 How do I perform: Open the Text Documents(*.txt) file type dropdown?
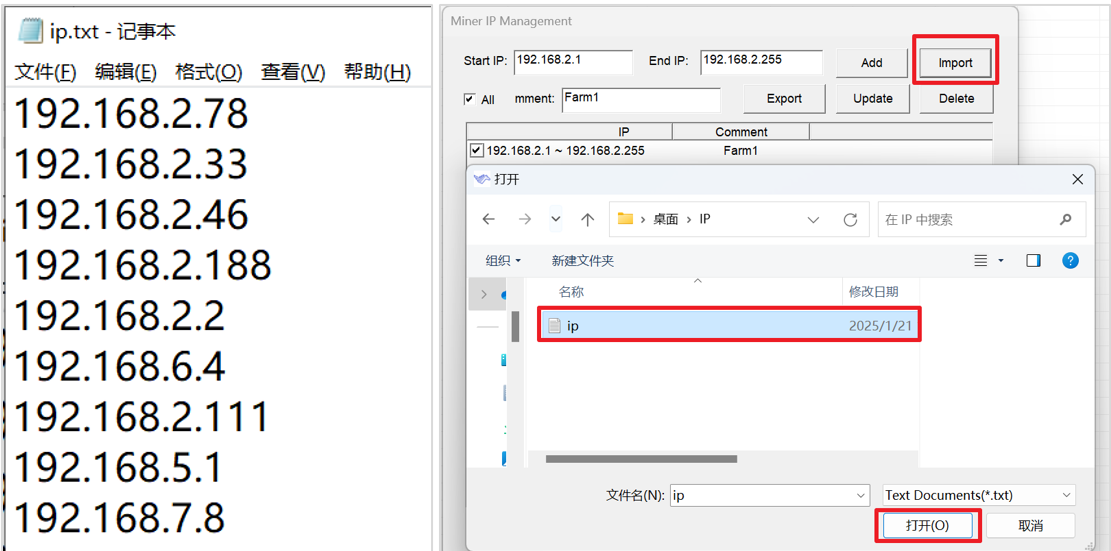pos(979,495)
